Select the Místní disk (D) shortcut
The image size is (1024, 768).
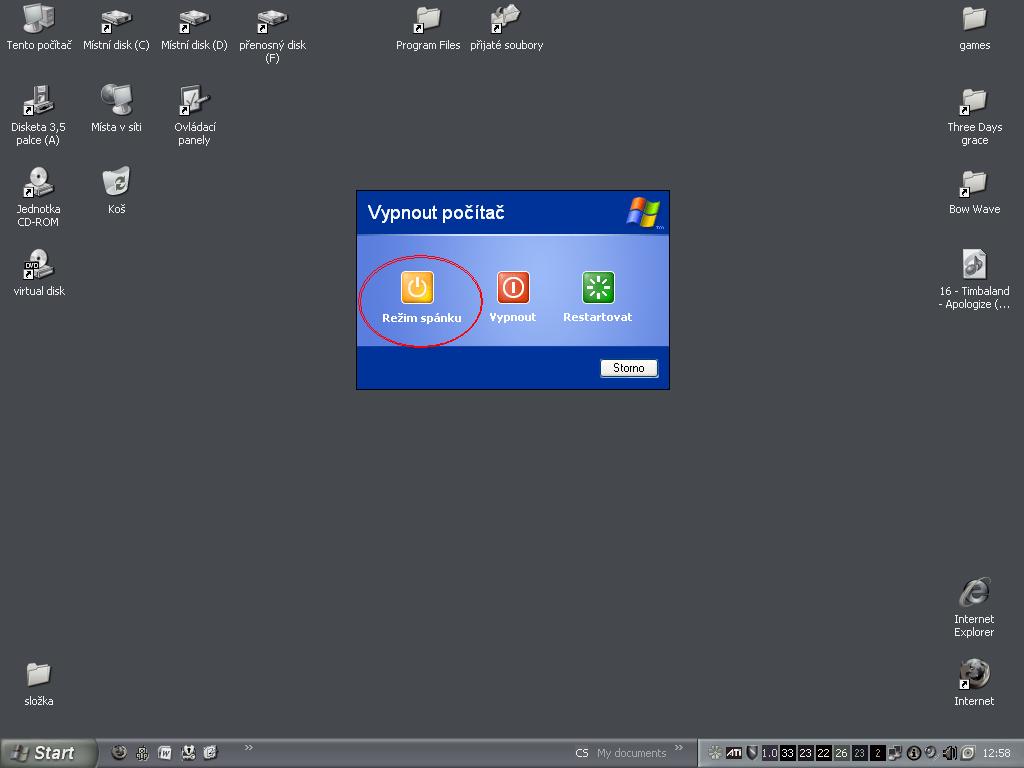pyautogui.click(x=194, y=28)
